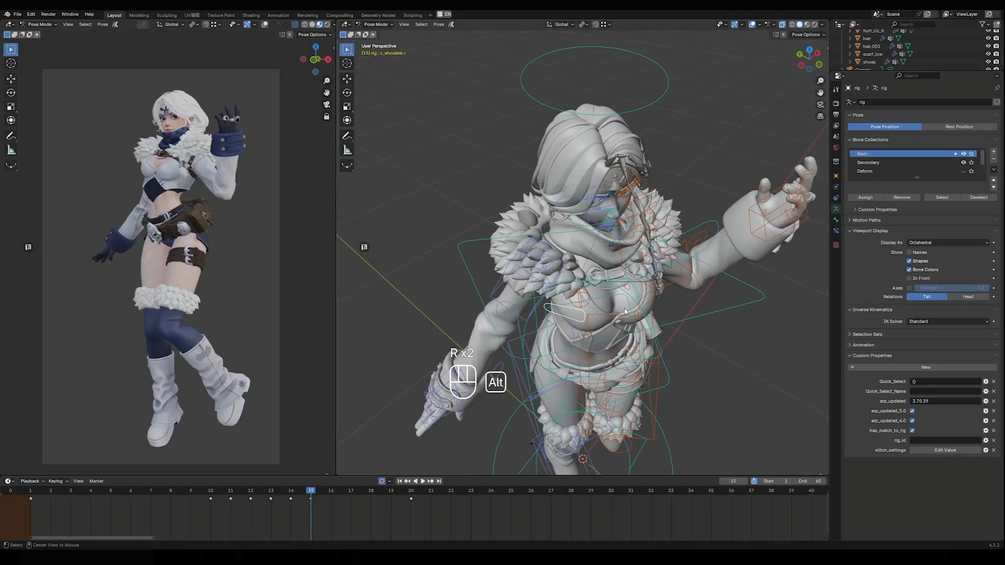Click the hand pan-view icon in left viewport
This screenshot has width=1005, height=565.
pyautogui.click(x=326, y=92)
